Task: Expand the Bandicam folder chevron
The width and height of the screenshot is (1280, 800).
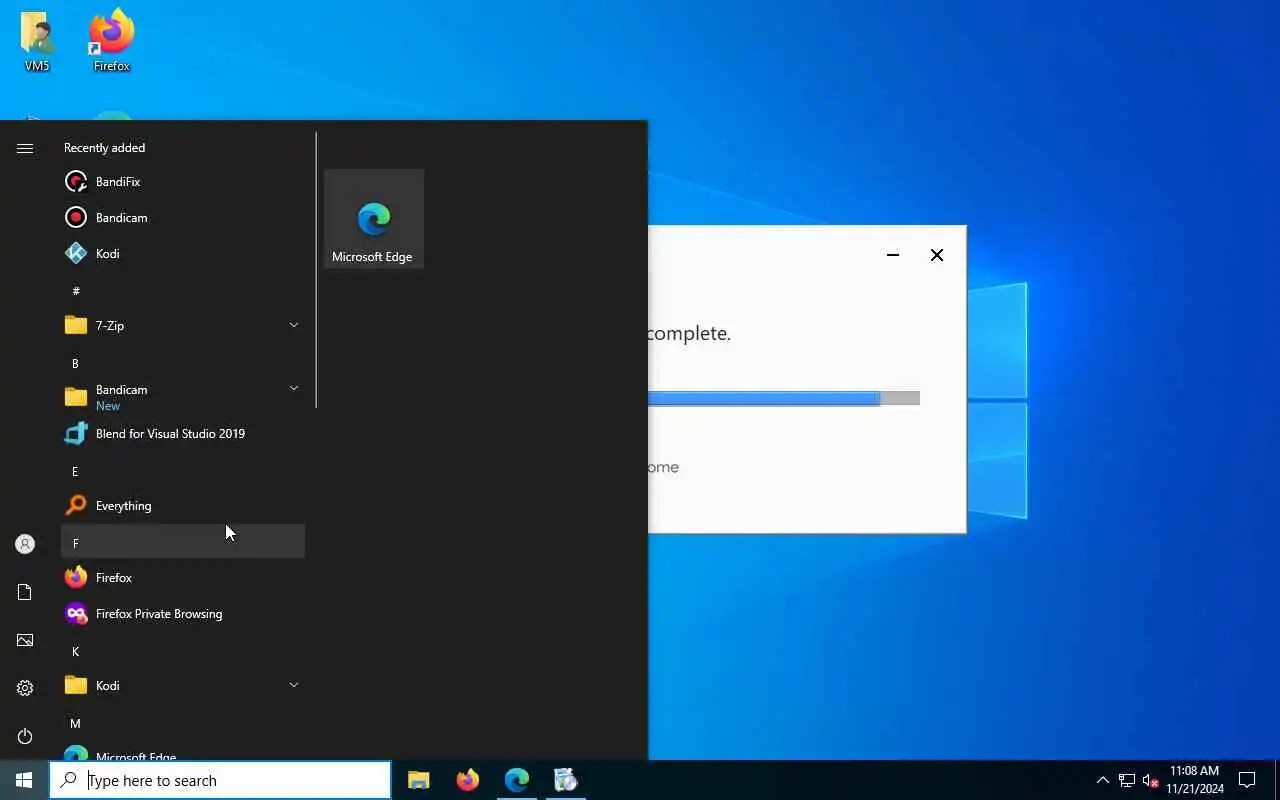Action: point(294,388)
